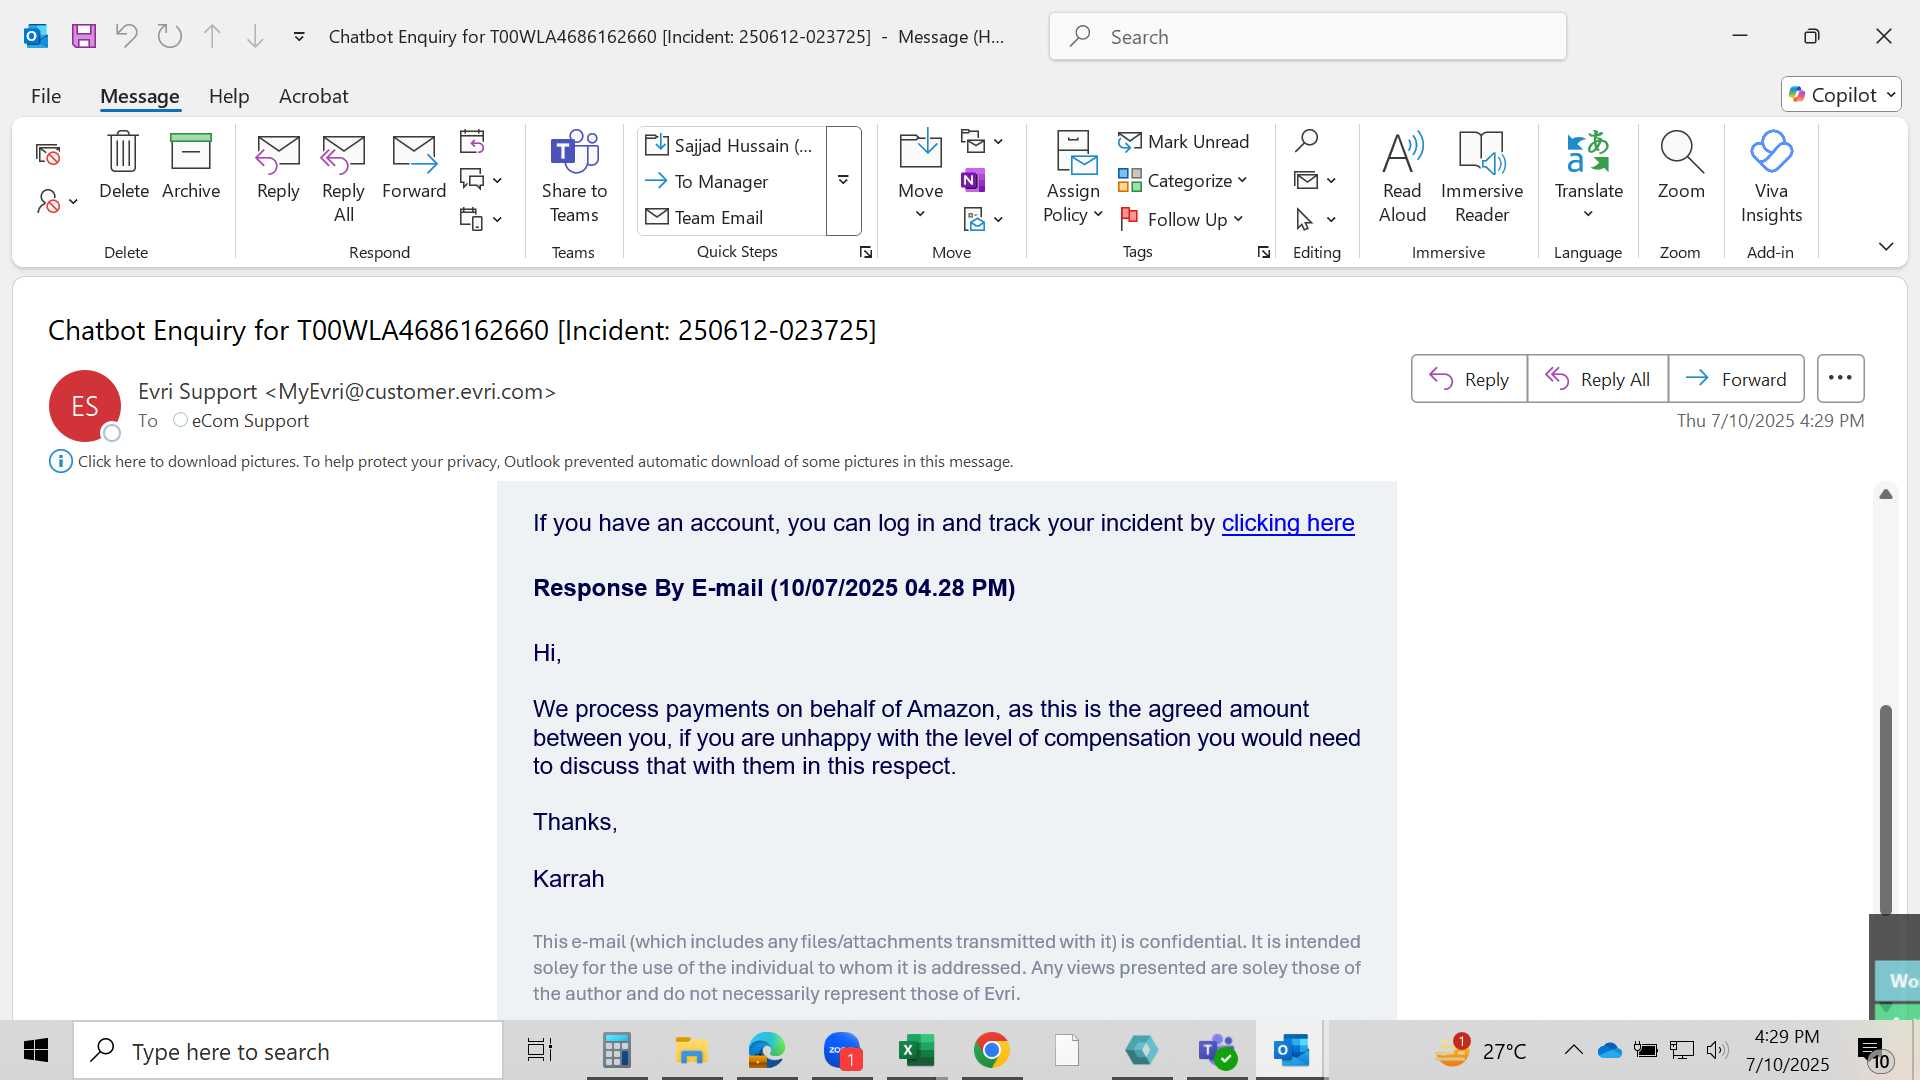Screen dimensions: 1920x1080
Task: Delete this email with trash icon
Action: click(x=124, y=166)
